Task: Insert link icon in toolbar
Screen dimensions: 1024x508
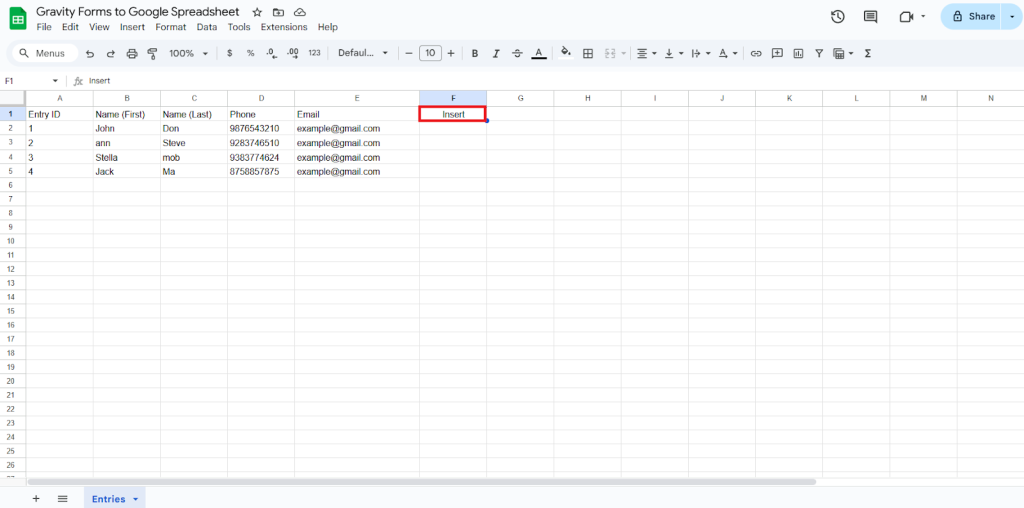Action: pos(756,54)
